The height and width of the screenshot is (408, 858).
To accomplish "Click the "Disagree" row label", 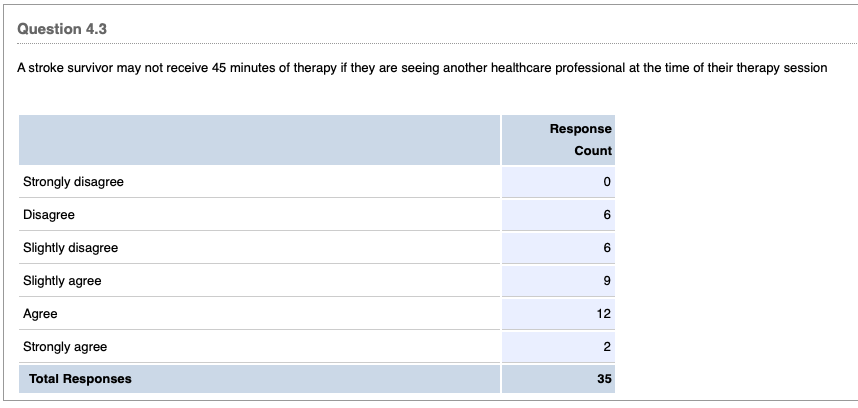I will pyautogui.click(x=49, y=215).
